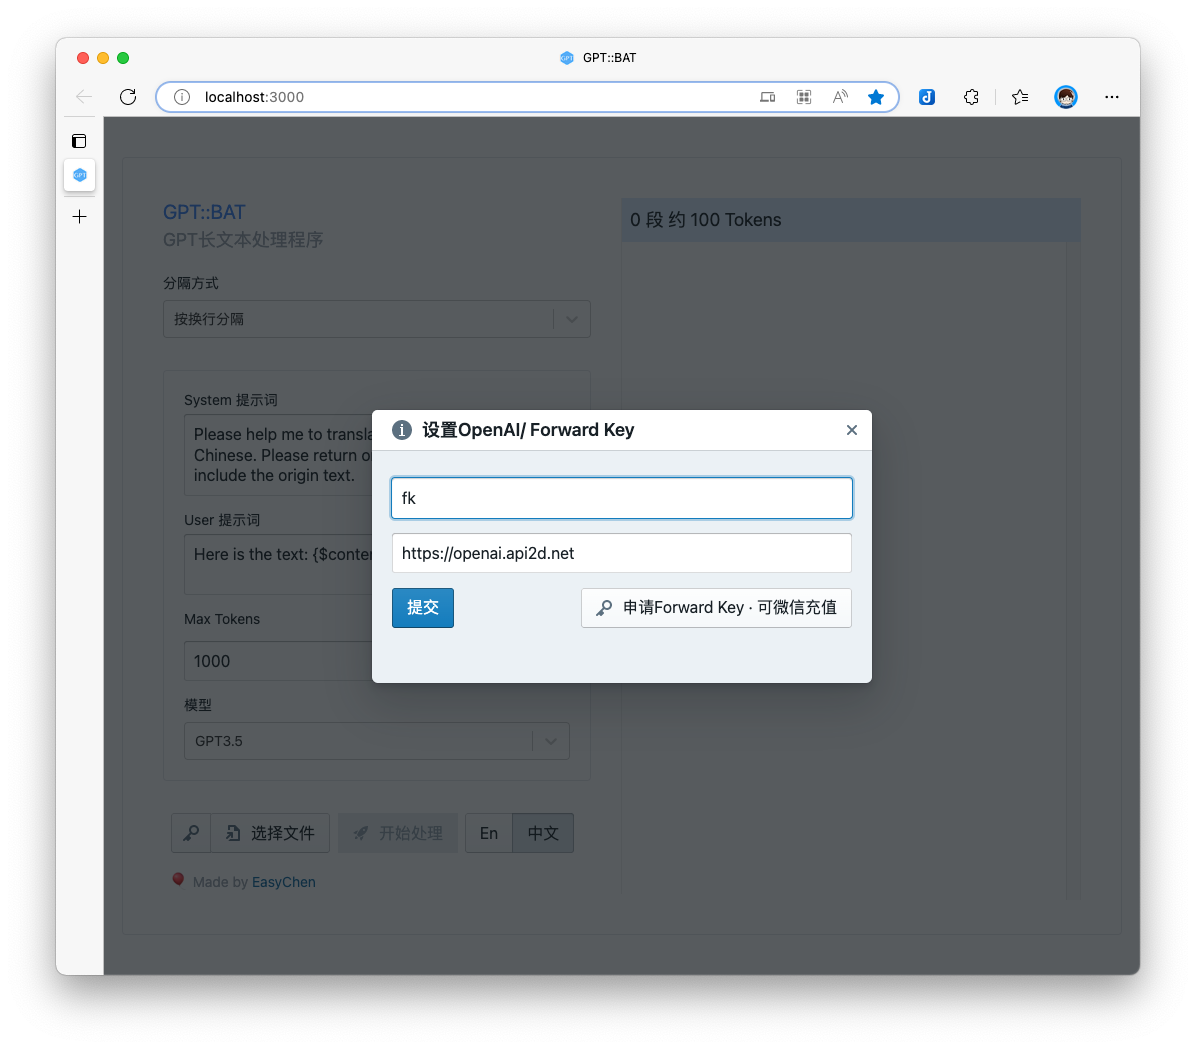Click the 选择文件 button
1196x1049 pixels.
pyautogui.click(x=270, y=833)
